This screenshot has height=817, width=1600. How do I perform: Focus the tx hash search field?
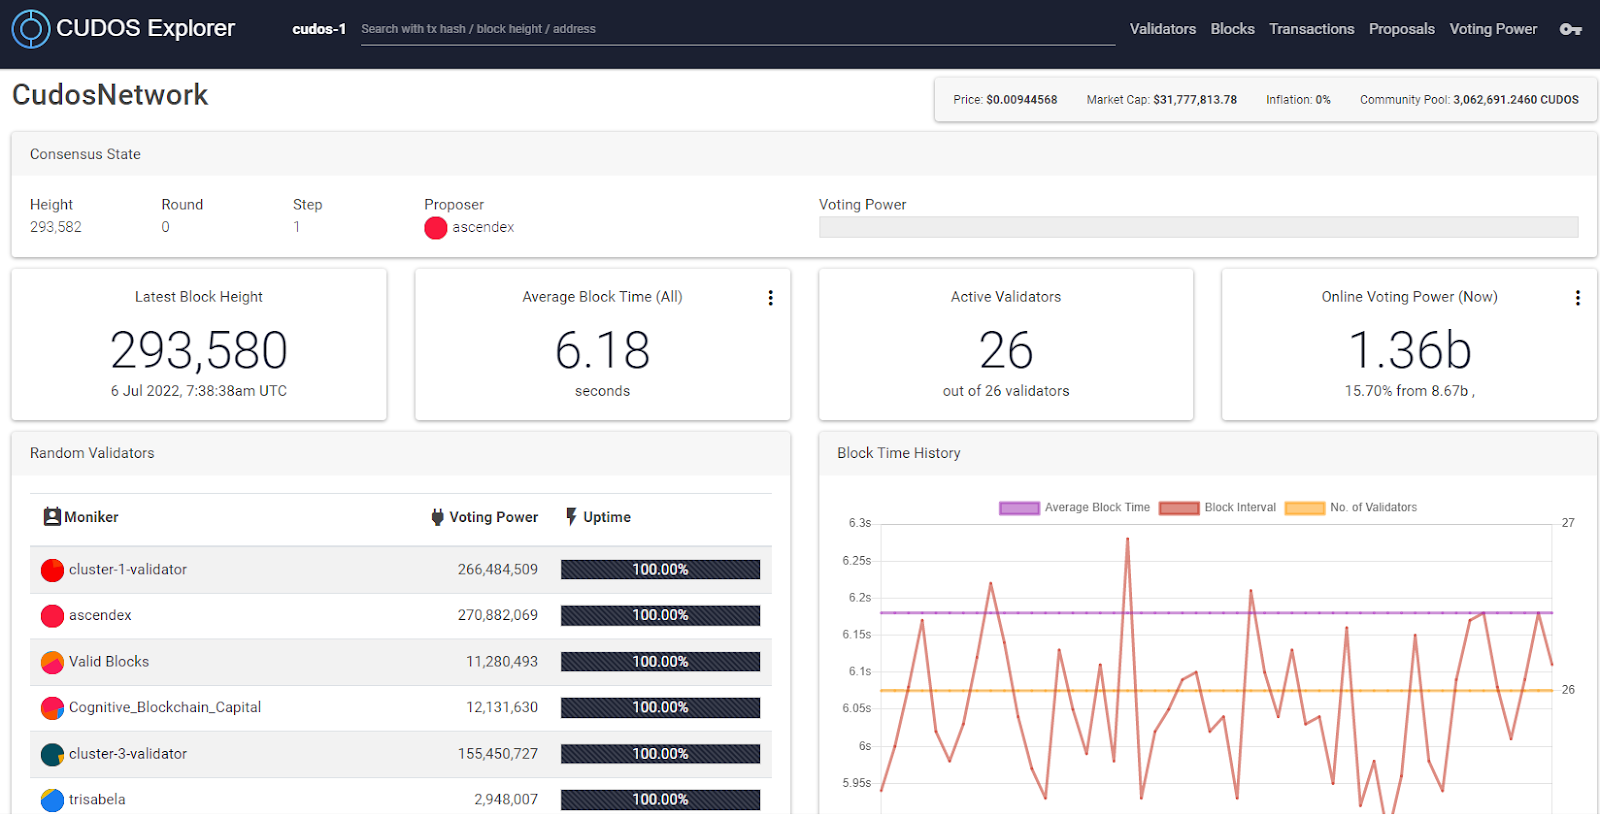[x=738, y=29]
